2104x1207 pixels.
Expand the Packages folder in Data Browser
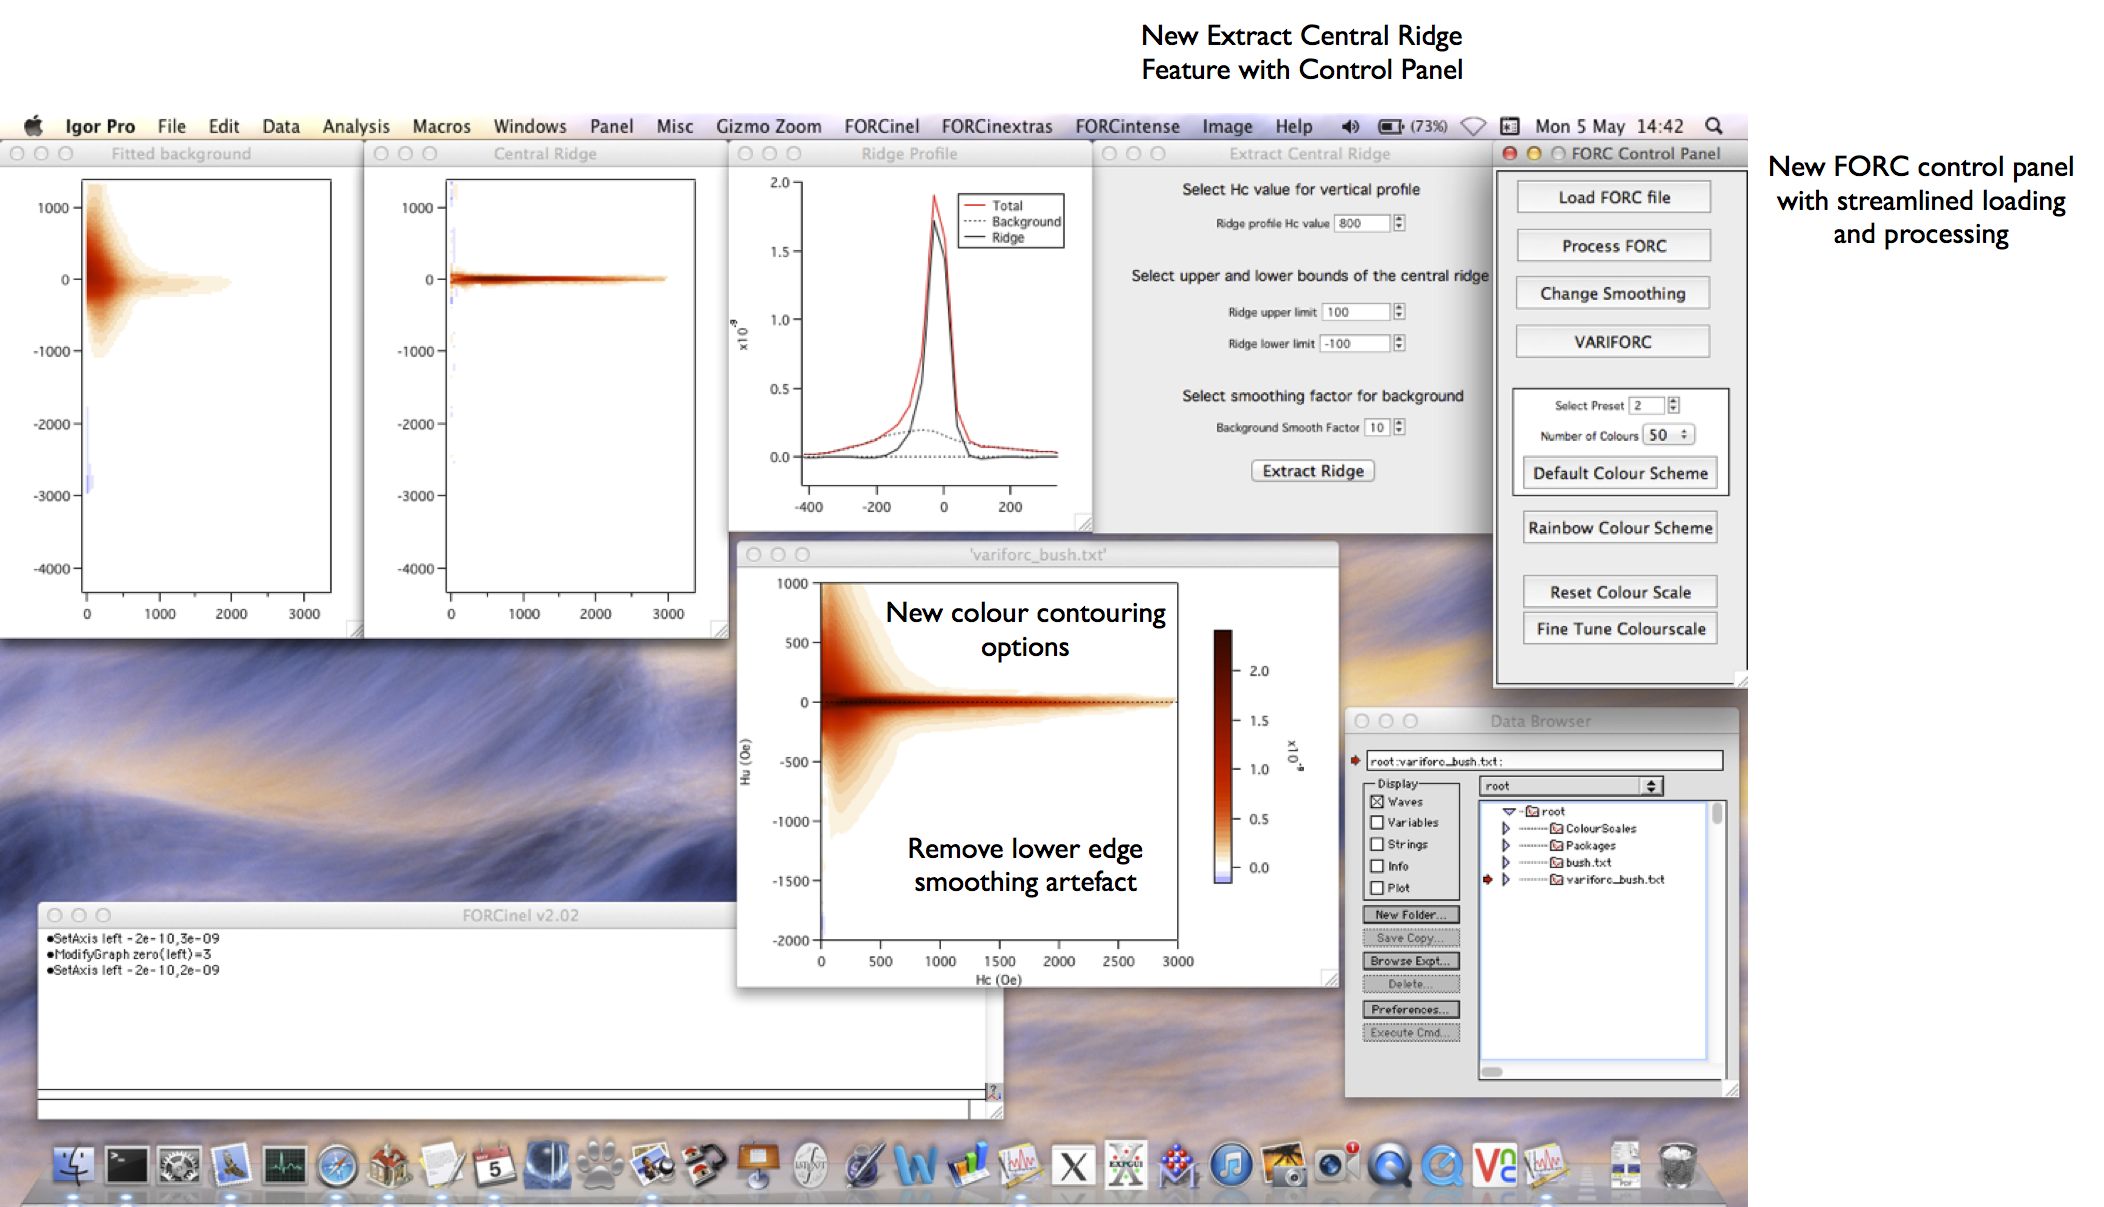(1506, 846)
